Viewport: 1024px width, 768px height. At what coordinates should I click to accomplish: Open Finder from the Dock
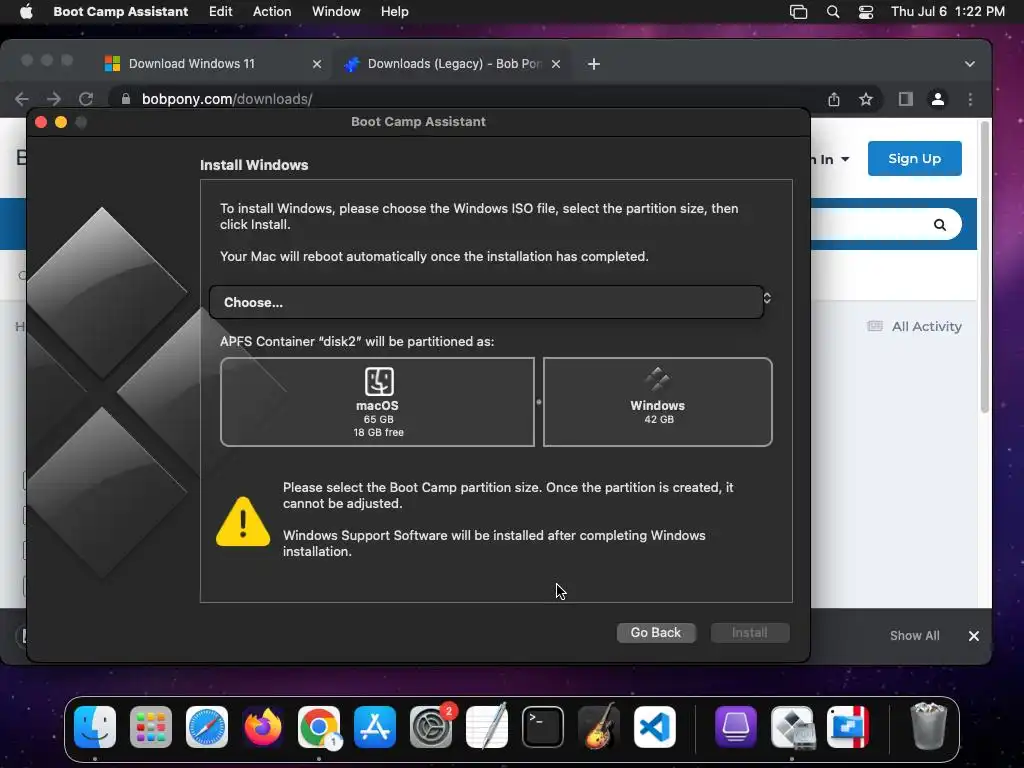click(x=95, y=727)
